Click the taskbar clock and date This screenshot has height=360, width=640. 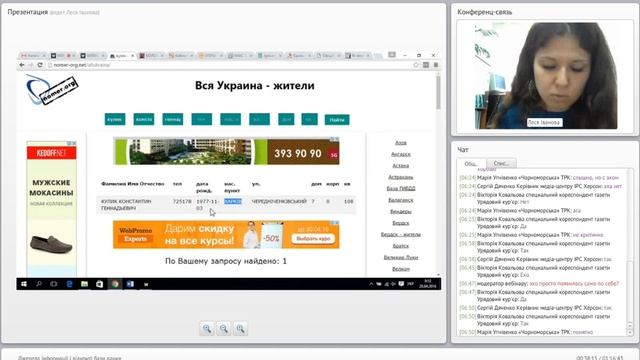coord(428,284)
